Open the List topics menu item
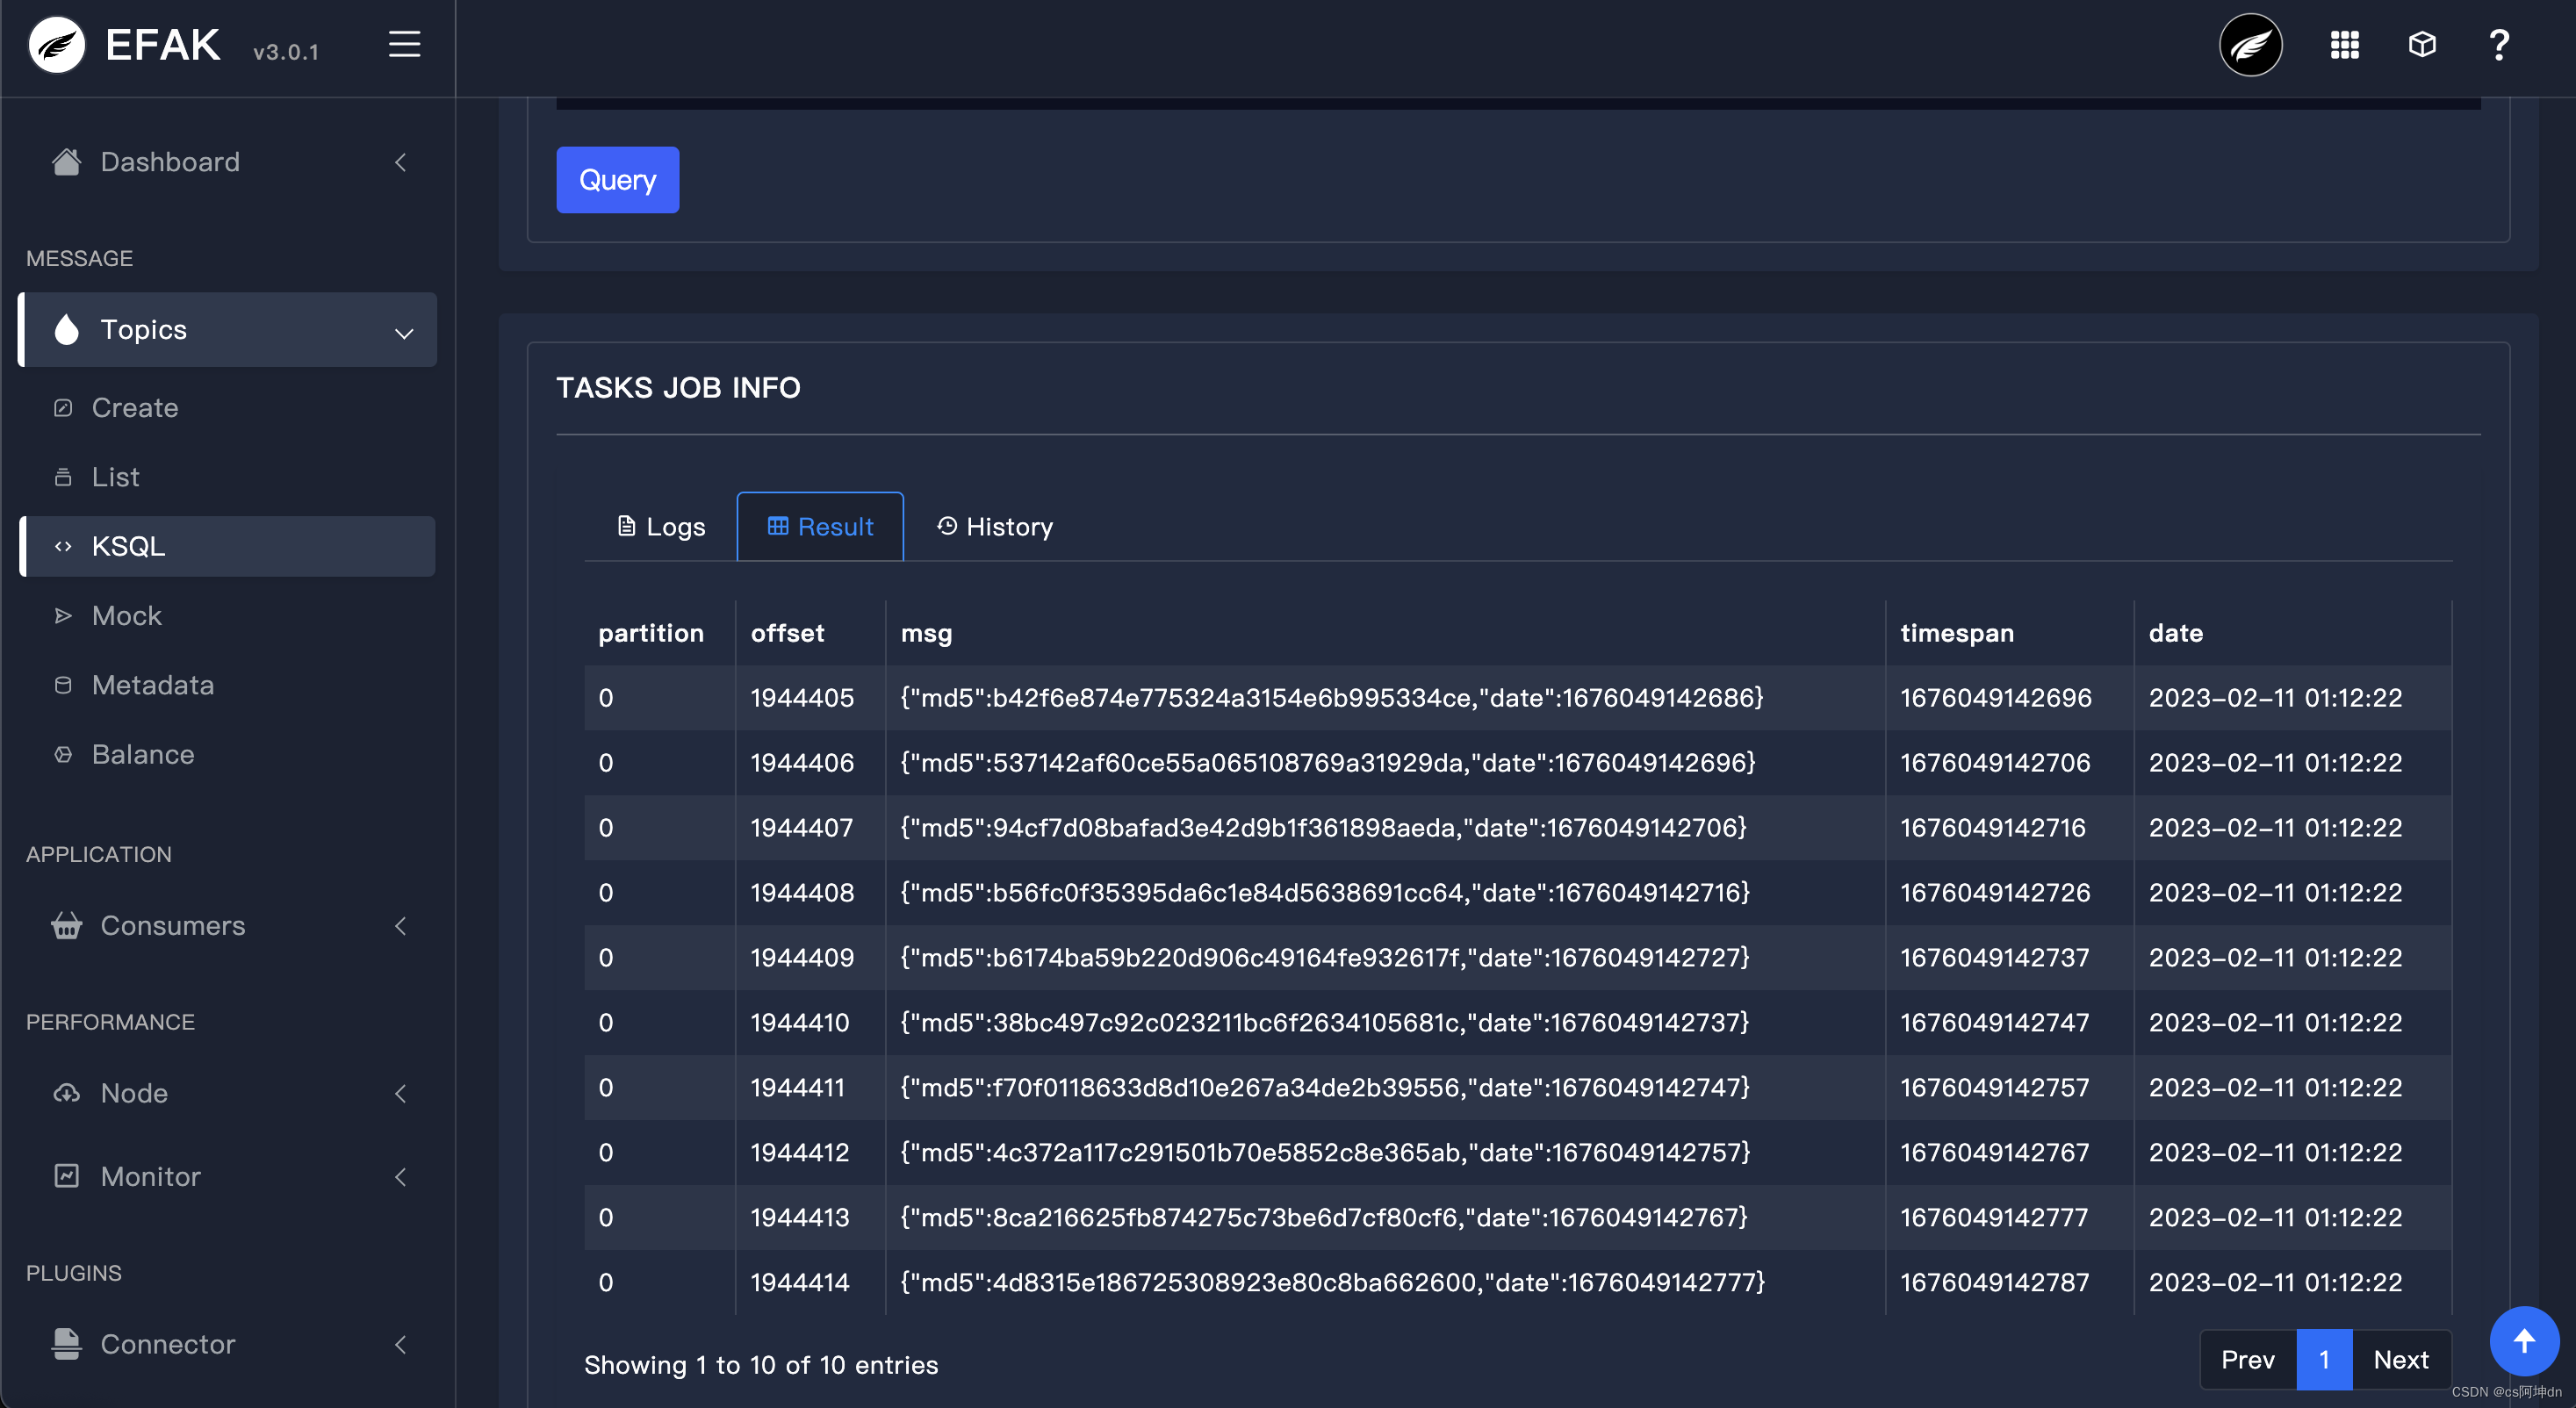Viewport: 2576px width, 1408px height. pyautogui.click(x=227, y=477)
